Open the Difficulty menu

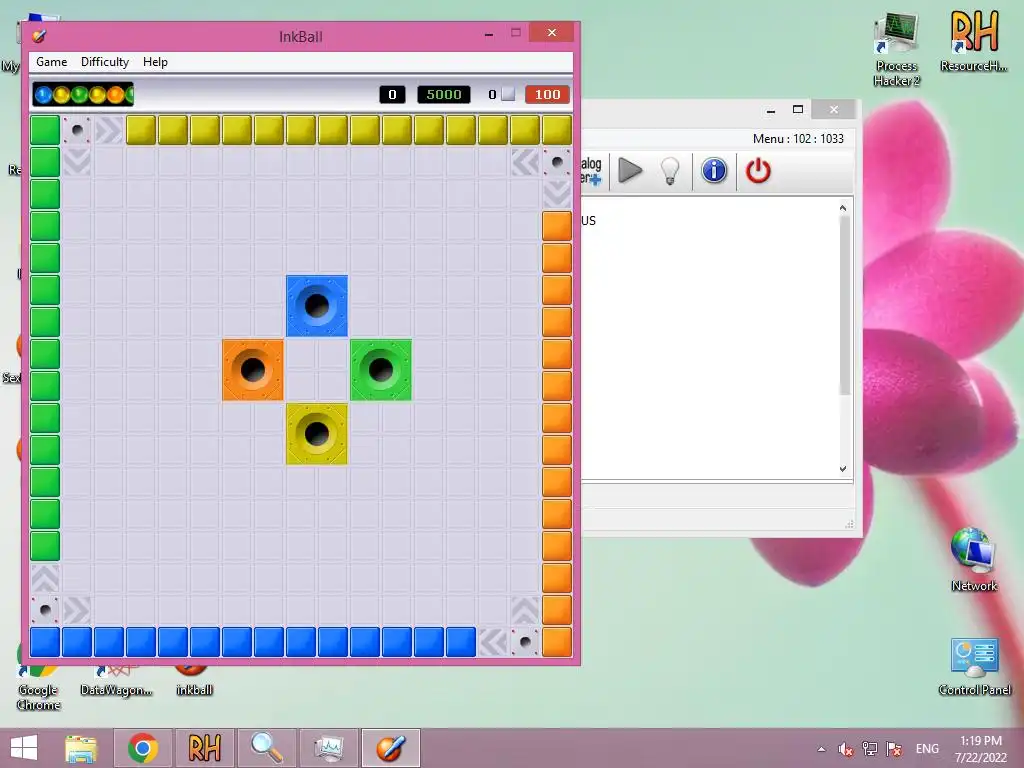pos(104,62)
